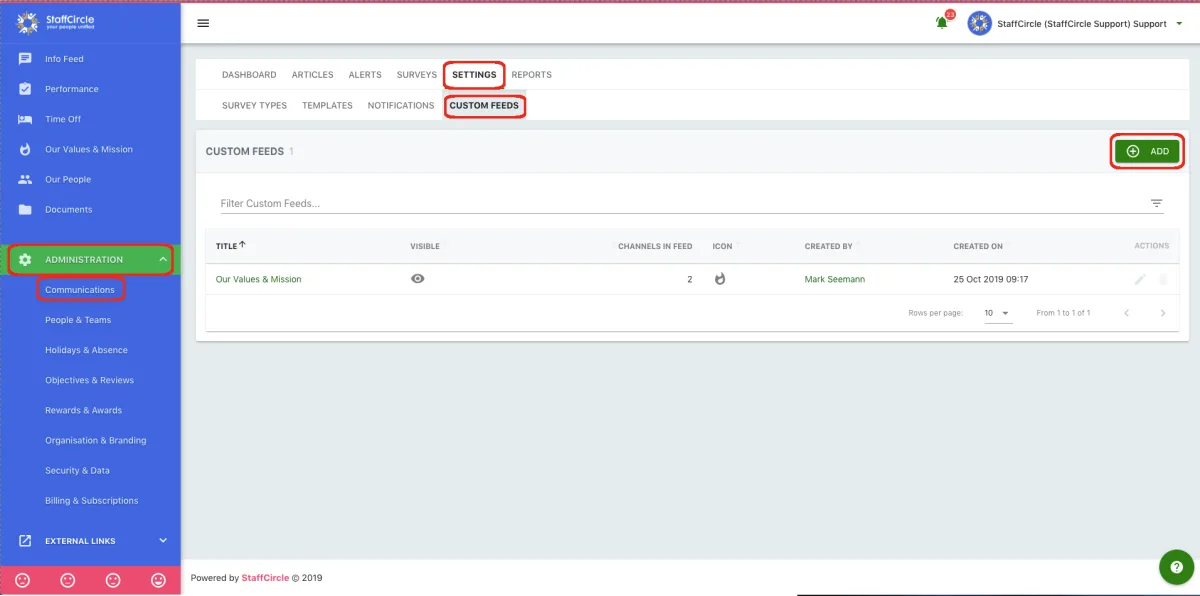Open the Mark Seemann creator link
This screenshot has height=596, width=1200.
tap(835, 279)
